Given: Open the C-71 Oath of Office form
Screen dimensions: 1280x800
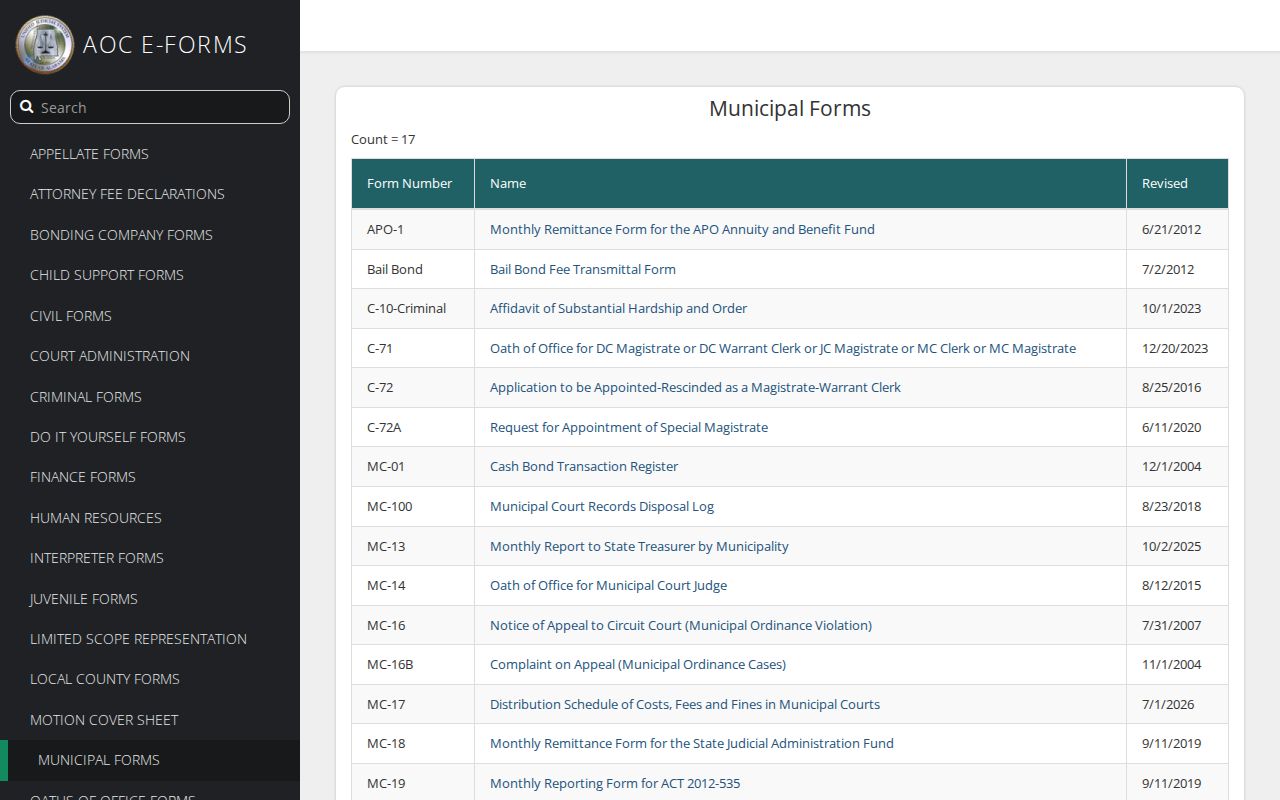Looking at the screenshot, I should pyautogui.click(x=783, y=348).
